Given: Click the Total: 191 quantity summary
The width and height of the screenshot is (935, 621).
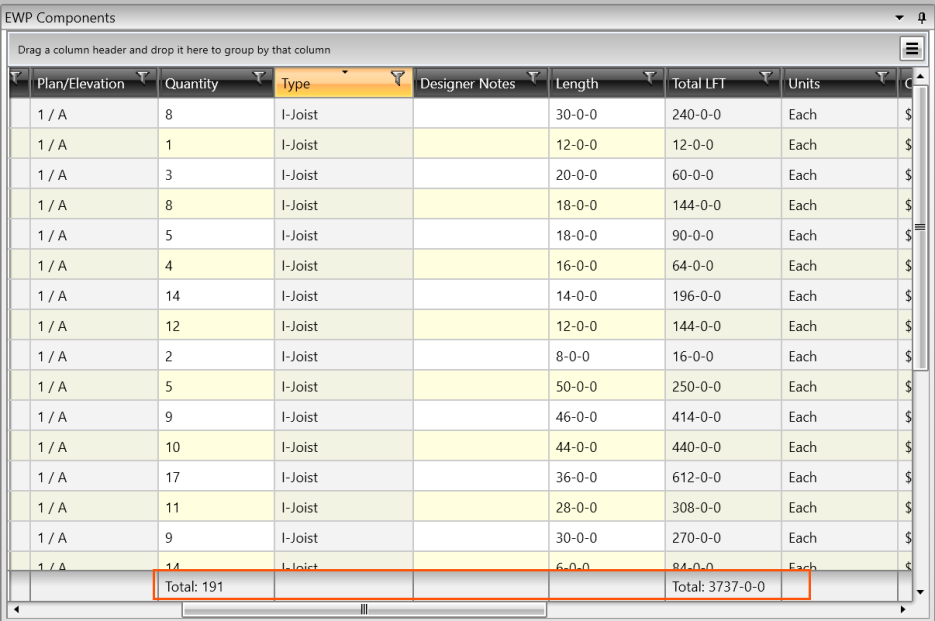Looking at the screenshot, I should click(194, 586).
